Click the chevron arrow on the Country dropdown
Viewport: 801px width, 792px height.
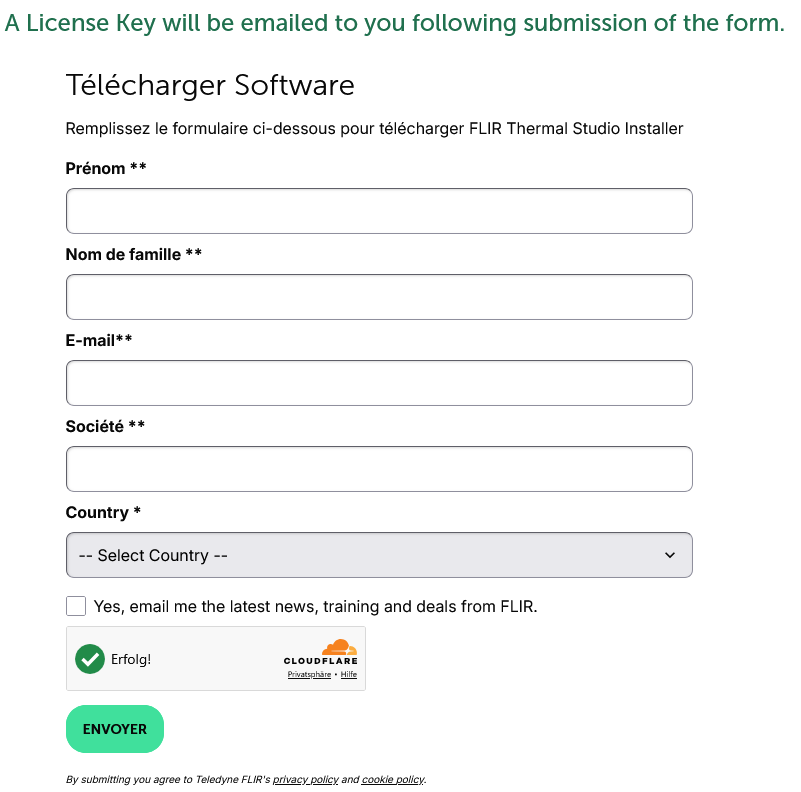670,555
